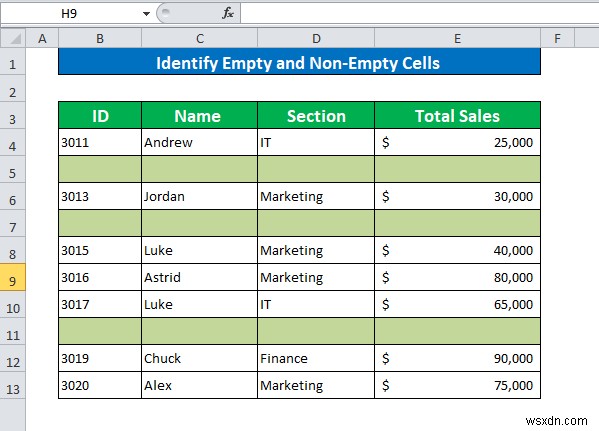Click inside the formula bar field
This screenshot has height=431, width=599.
419,13
